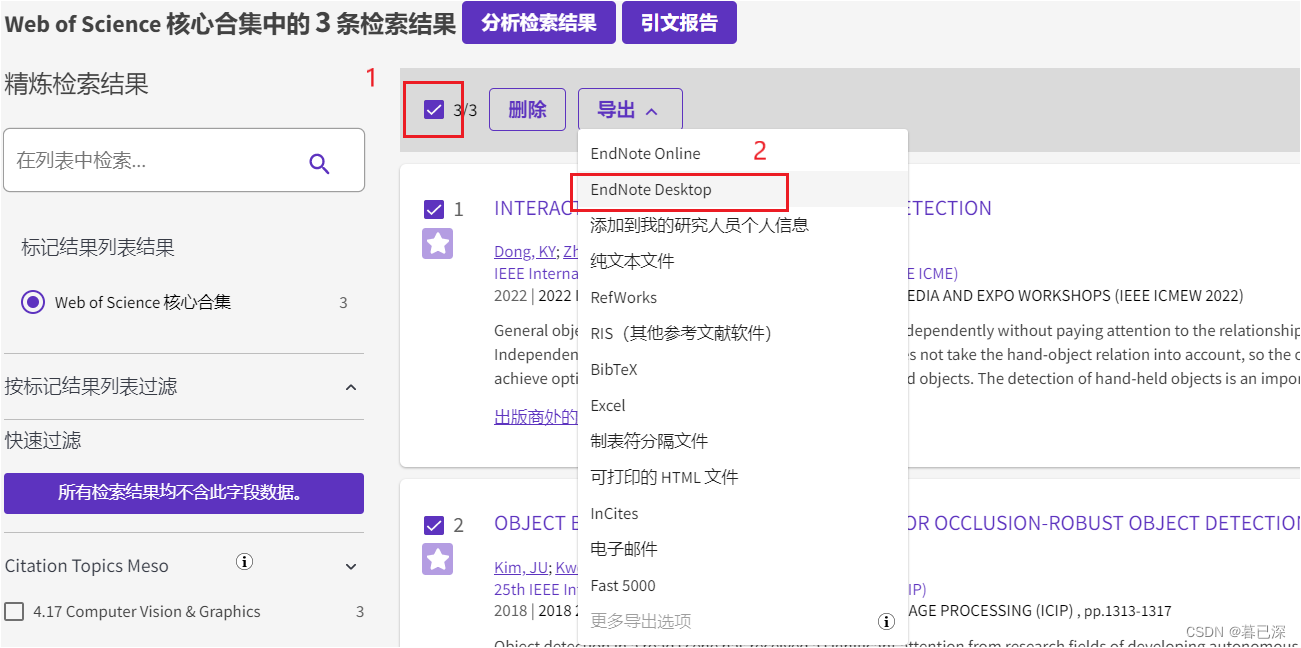This screenshot has width=1301, height=648.
Task: Choose Fast 5000 export option
Action: pyautogui.click(x=743, y=585)
